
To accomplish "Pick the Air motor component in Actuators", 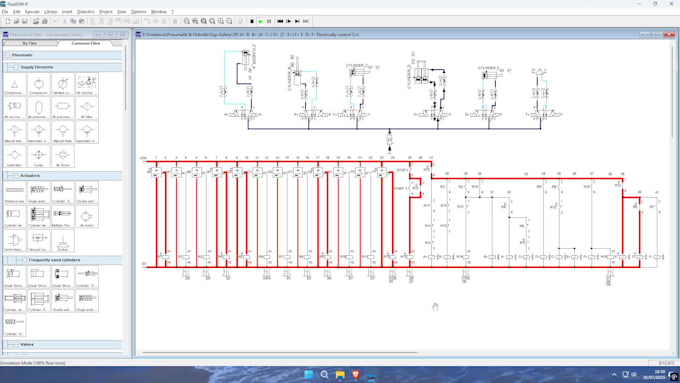I will (x=87, y=216).
